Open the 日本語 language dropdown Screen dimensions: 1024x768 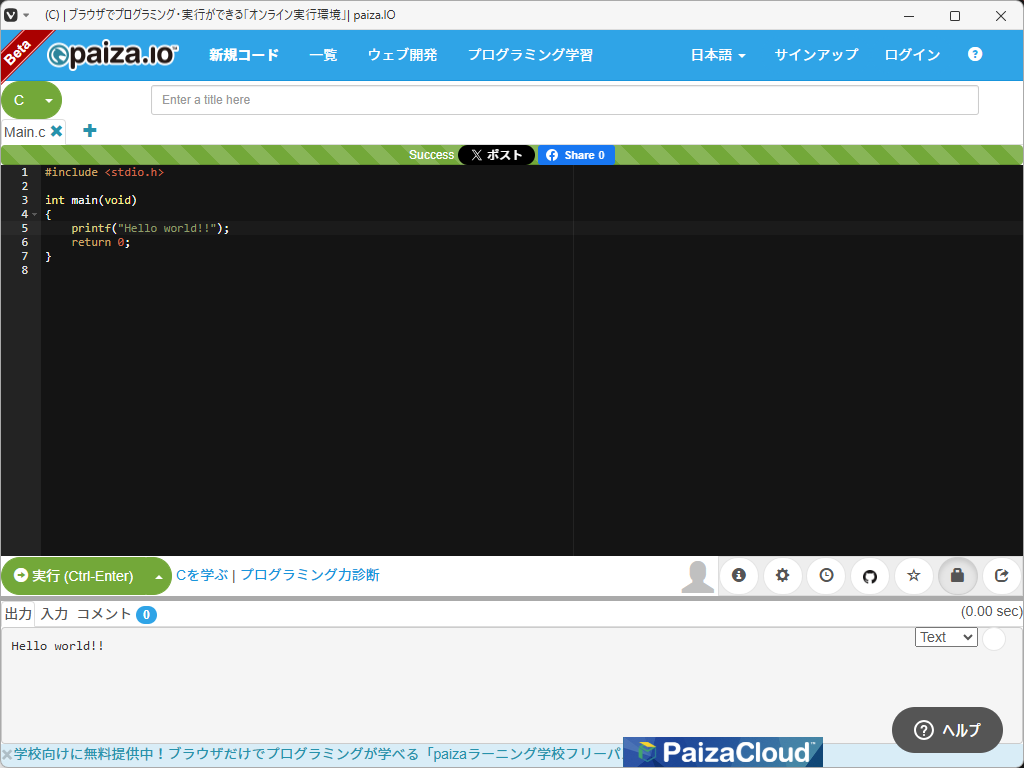coord(718,55)
